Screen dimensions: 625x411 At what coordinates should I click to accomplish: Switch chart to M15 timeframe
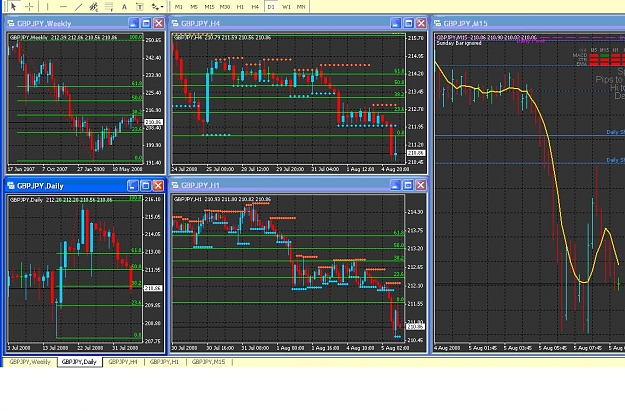209,6
